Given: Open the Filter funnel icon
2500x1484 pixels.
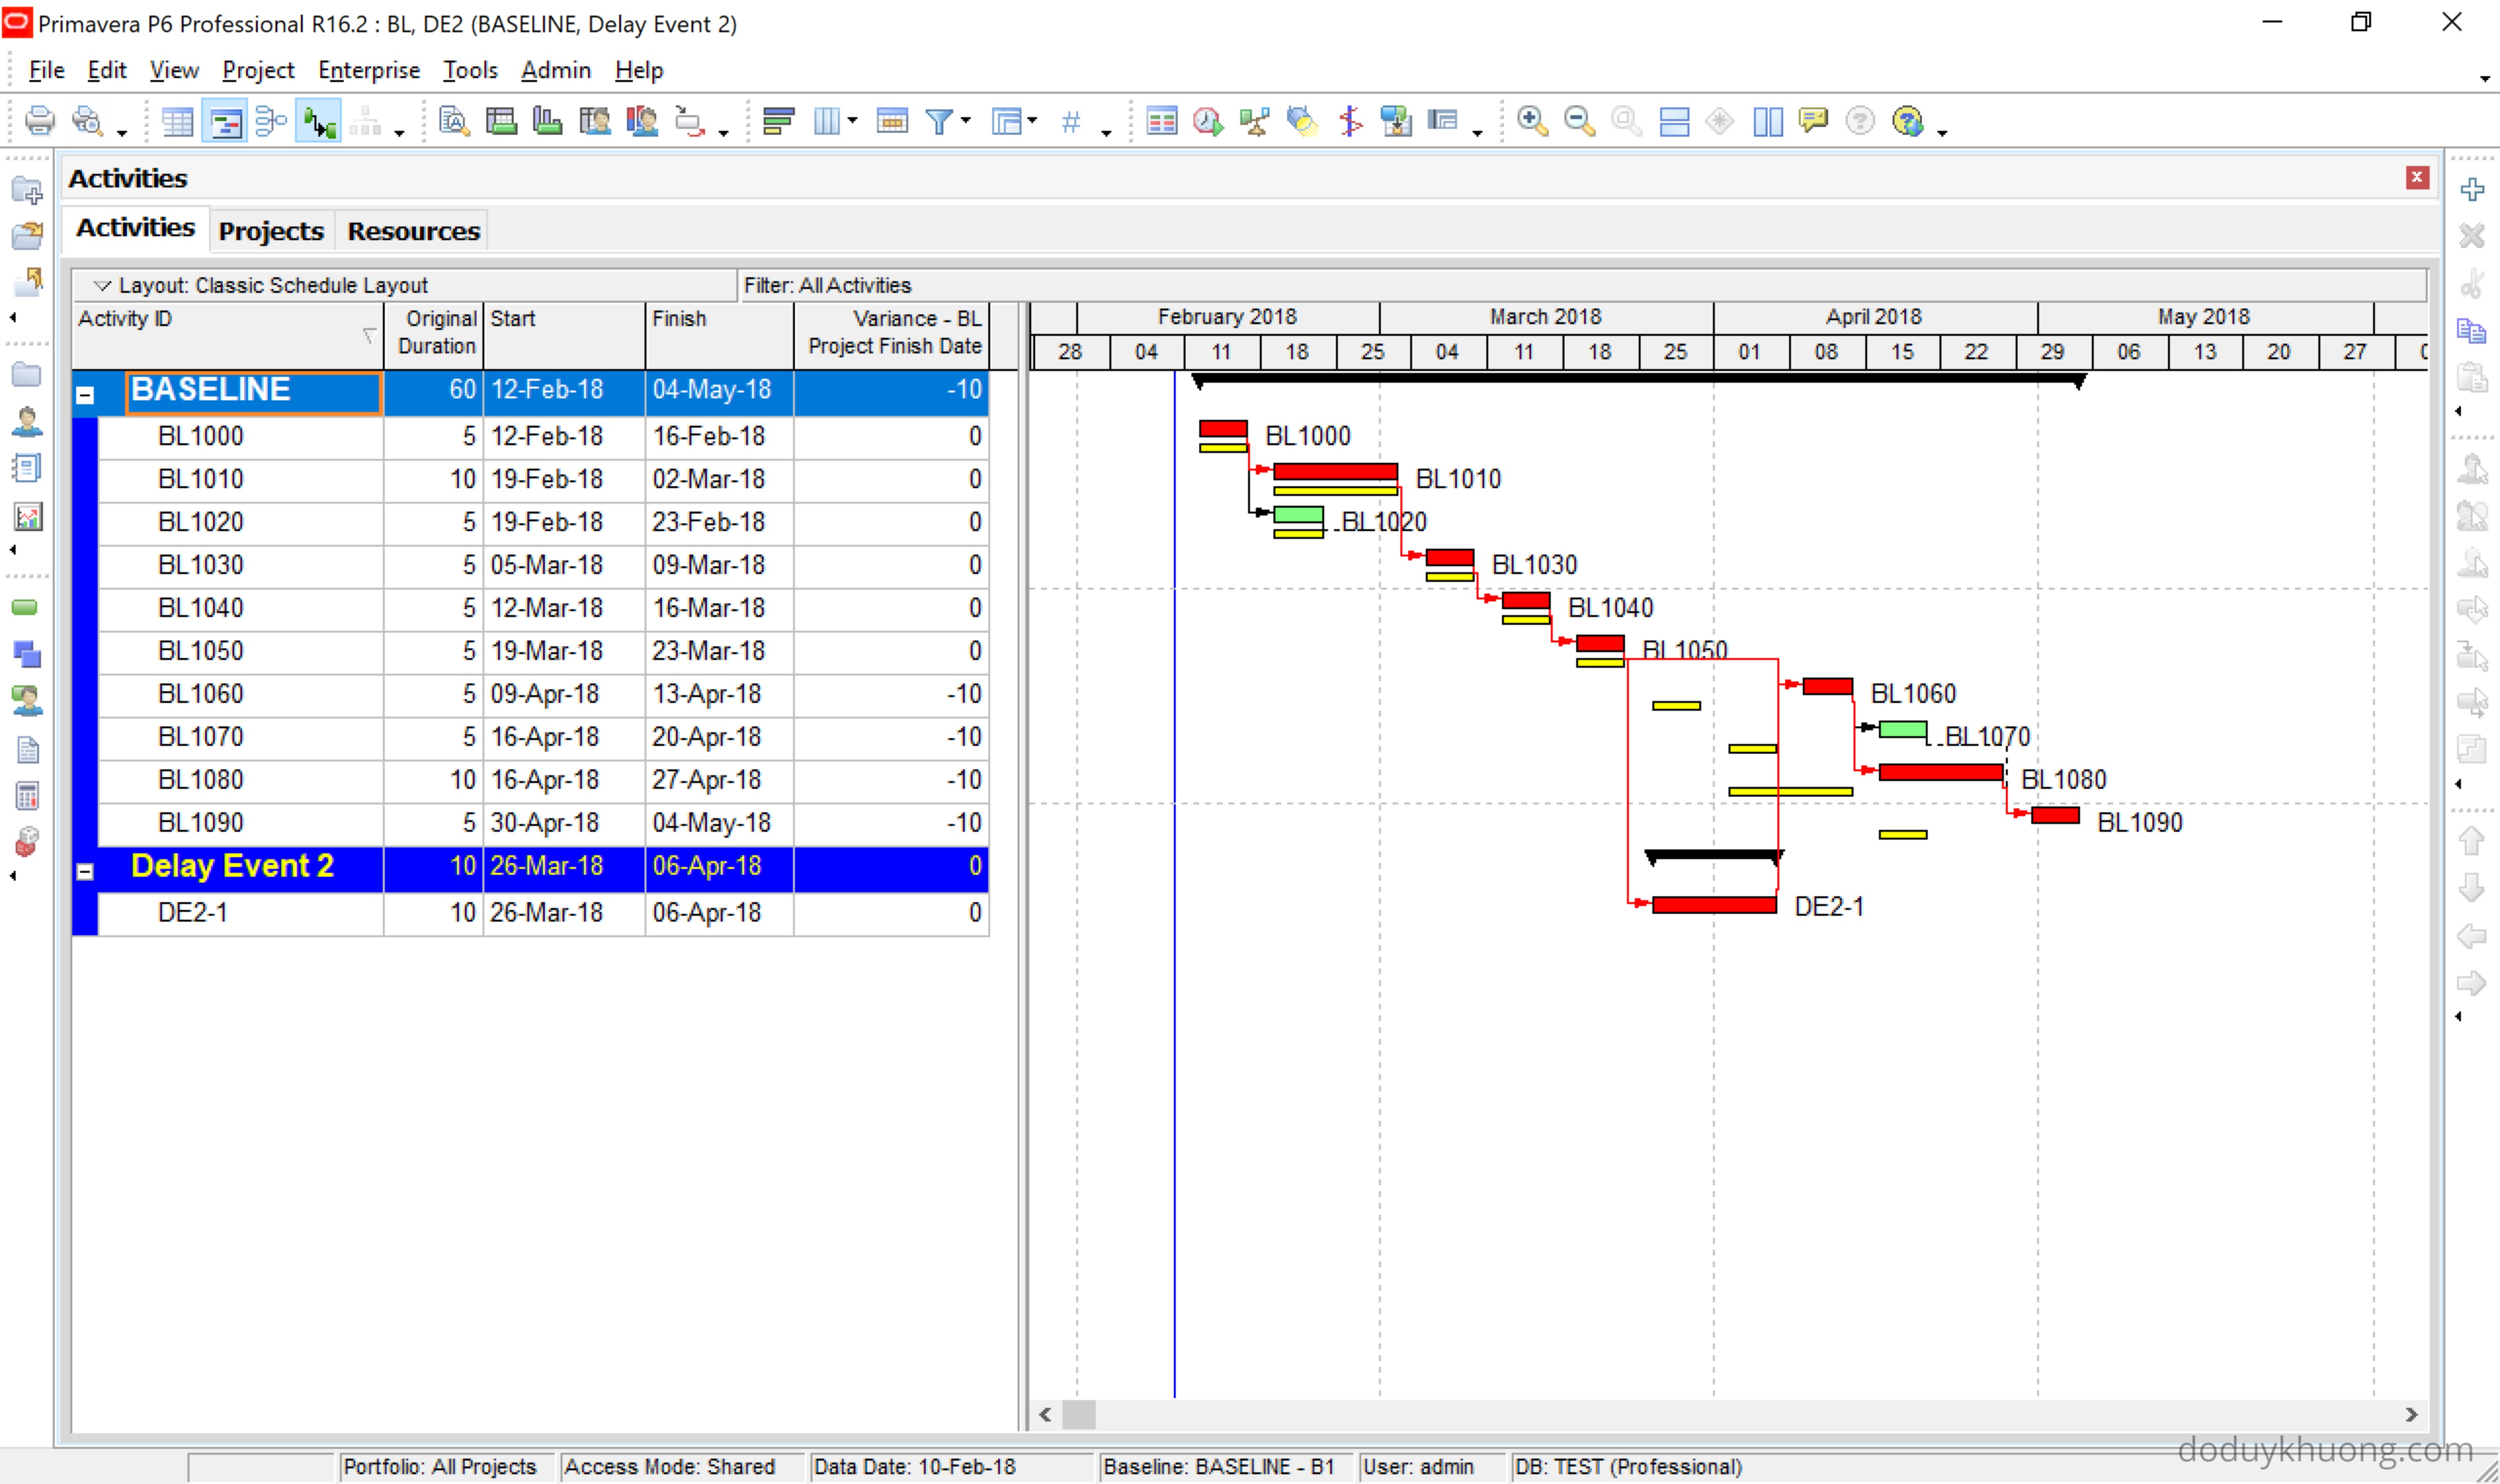Looking at the screenshot, I should click(x=939, y=121).
